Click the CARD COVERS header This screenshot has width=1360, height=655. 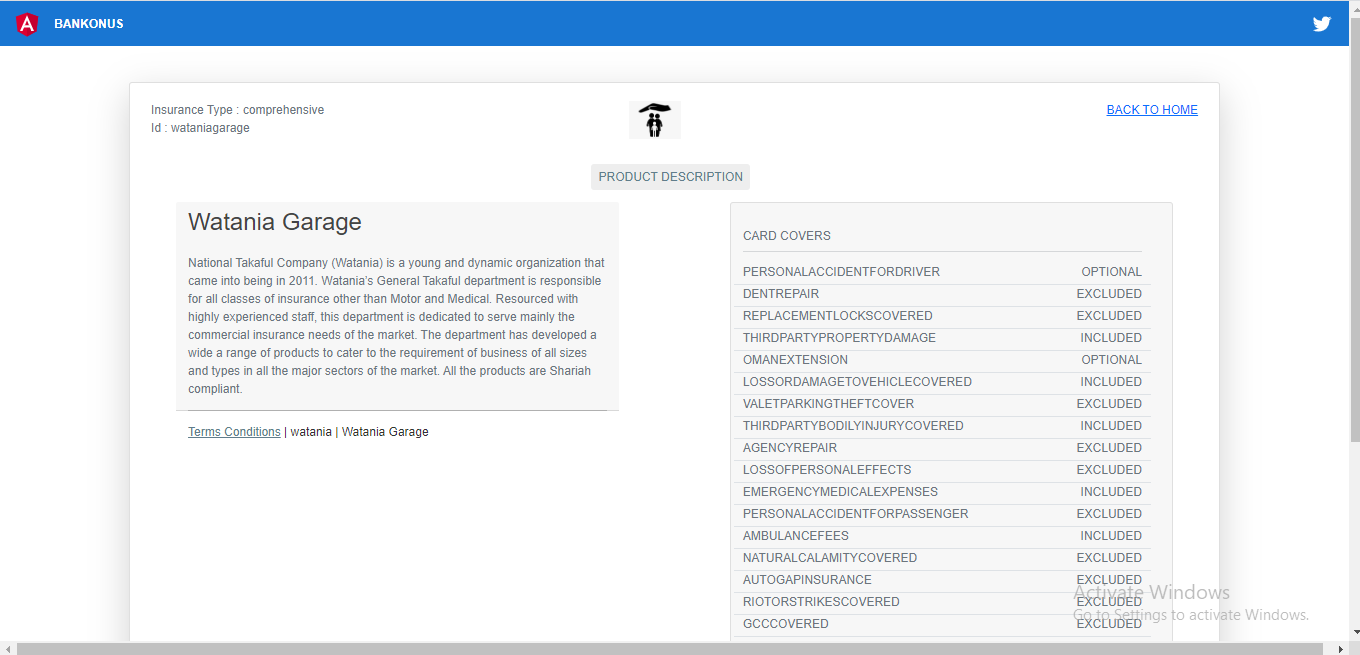click(x=787, y=236)
